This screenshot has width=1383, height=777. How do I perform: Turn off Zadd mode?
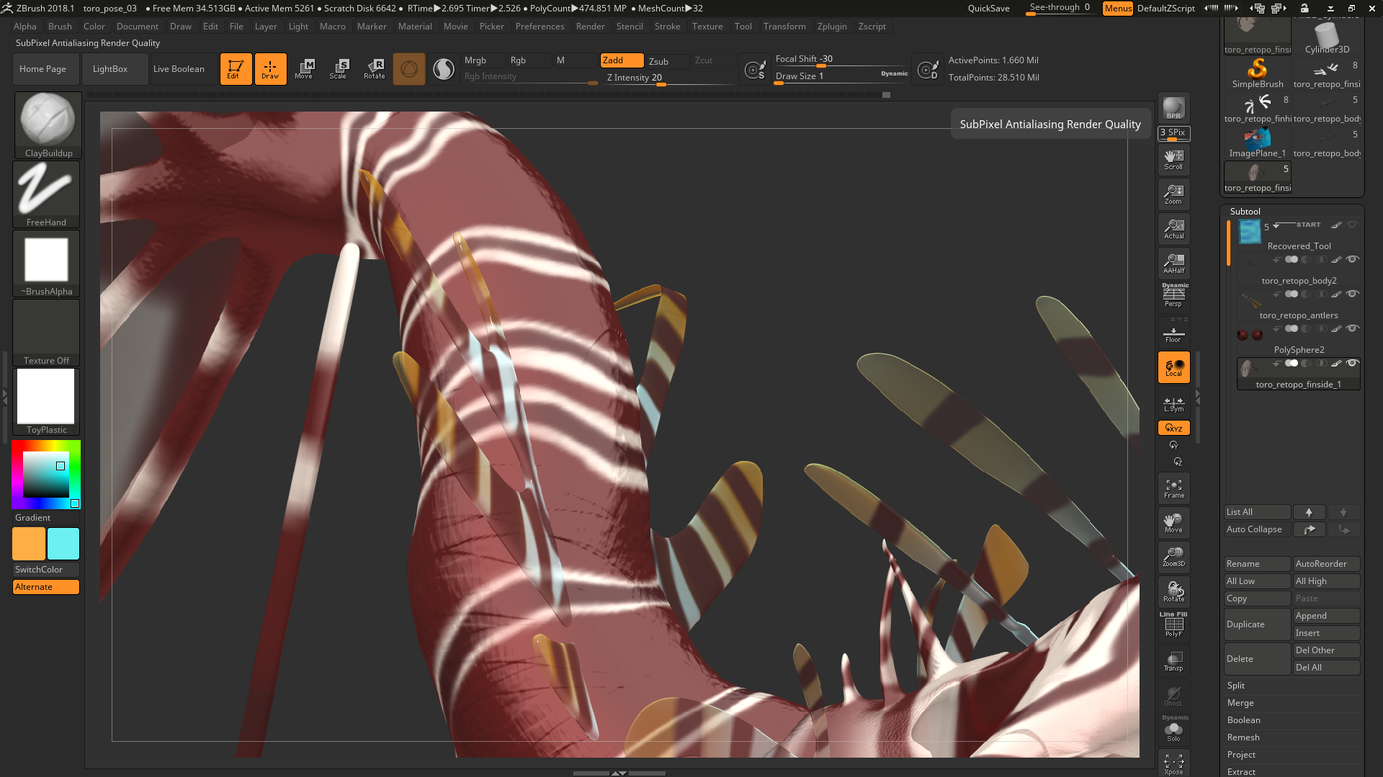621,60
